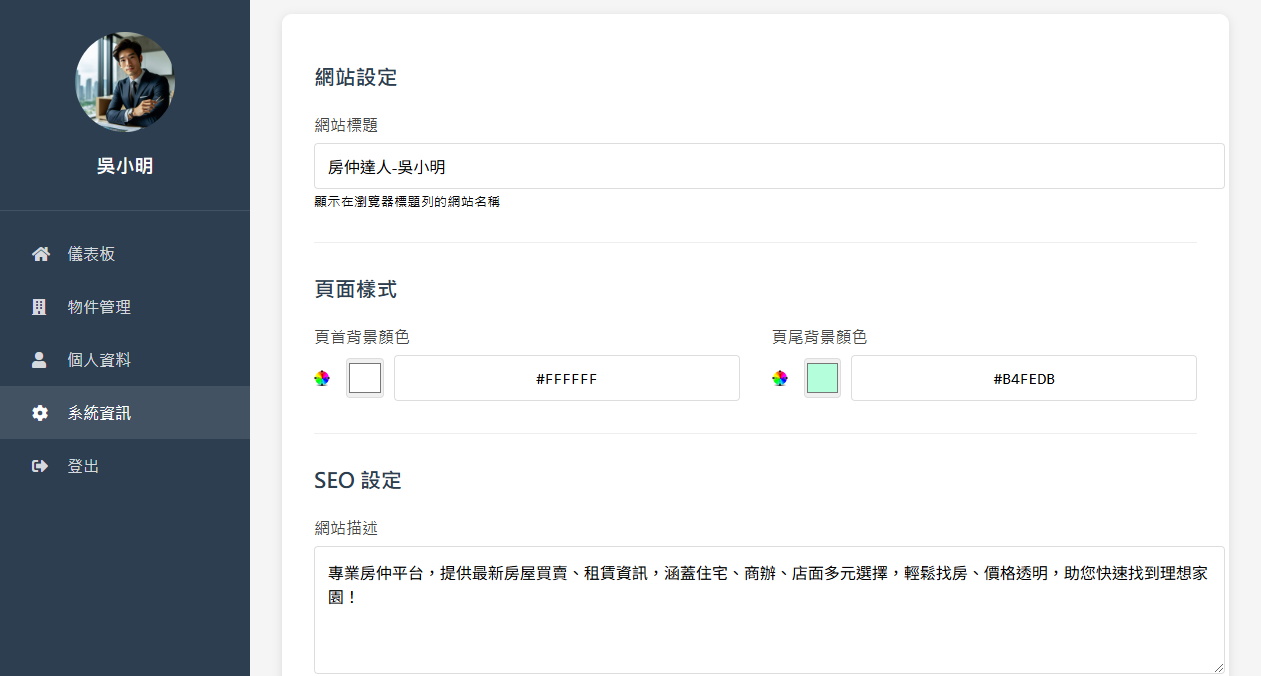This screenshot has height=676, width=1261.
Task: Open the white 頁首背景顏色 swatch
Action: (365, 378)
